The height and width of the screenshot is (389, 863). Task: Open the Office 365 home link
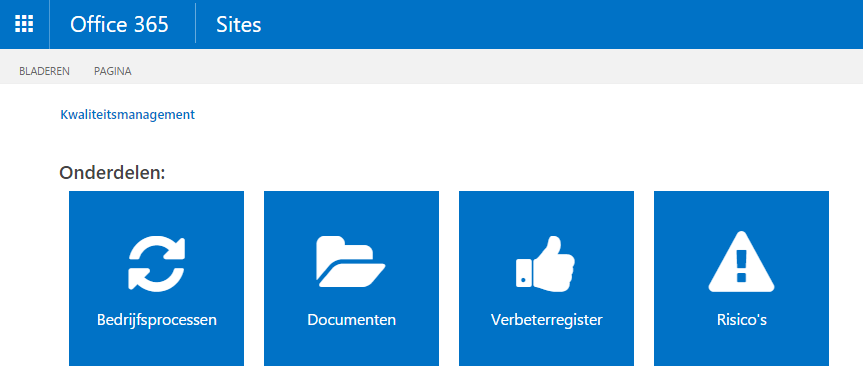pos(119,25)
